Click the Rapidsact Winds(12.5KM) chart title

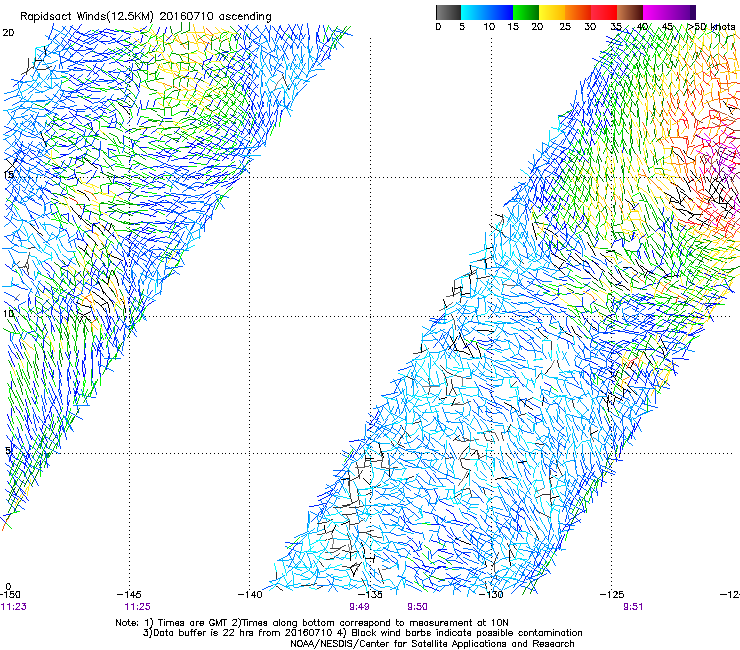coord(145,17)
